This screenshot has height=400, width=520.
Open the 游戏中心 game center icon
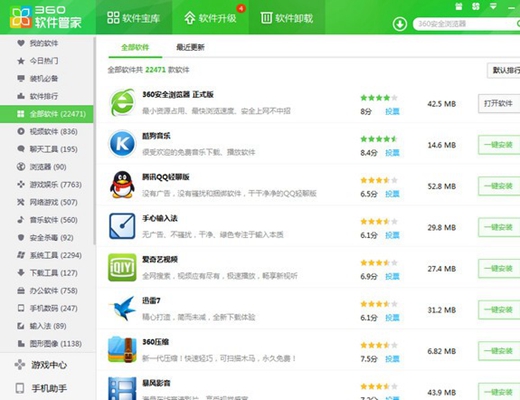coord(20,365)
